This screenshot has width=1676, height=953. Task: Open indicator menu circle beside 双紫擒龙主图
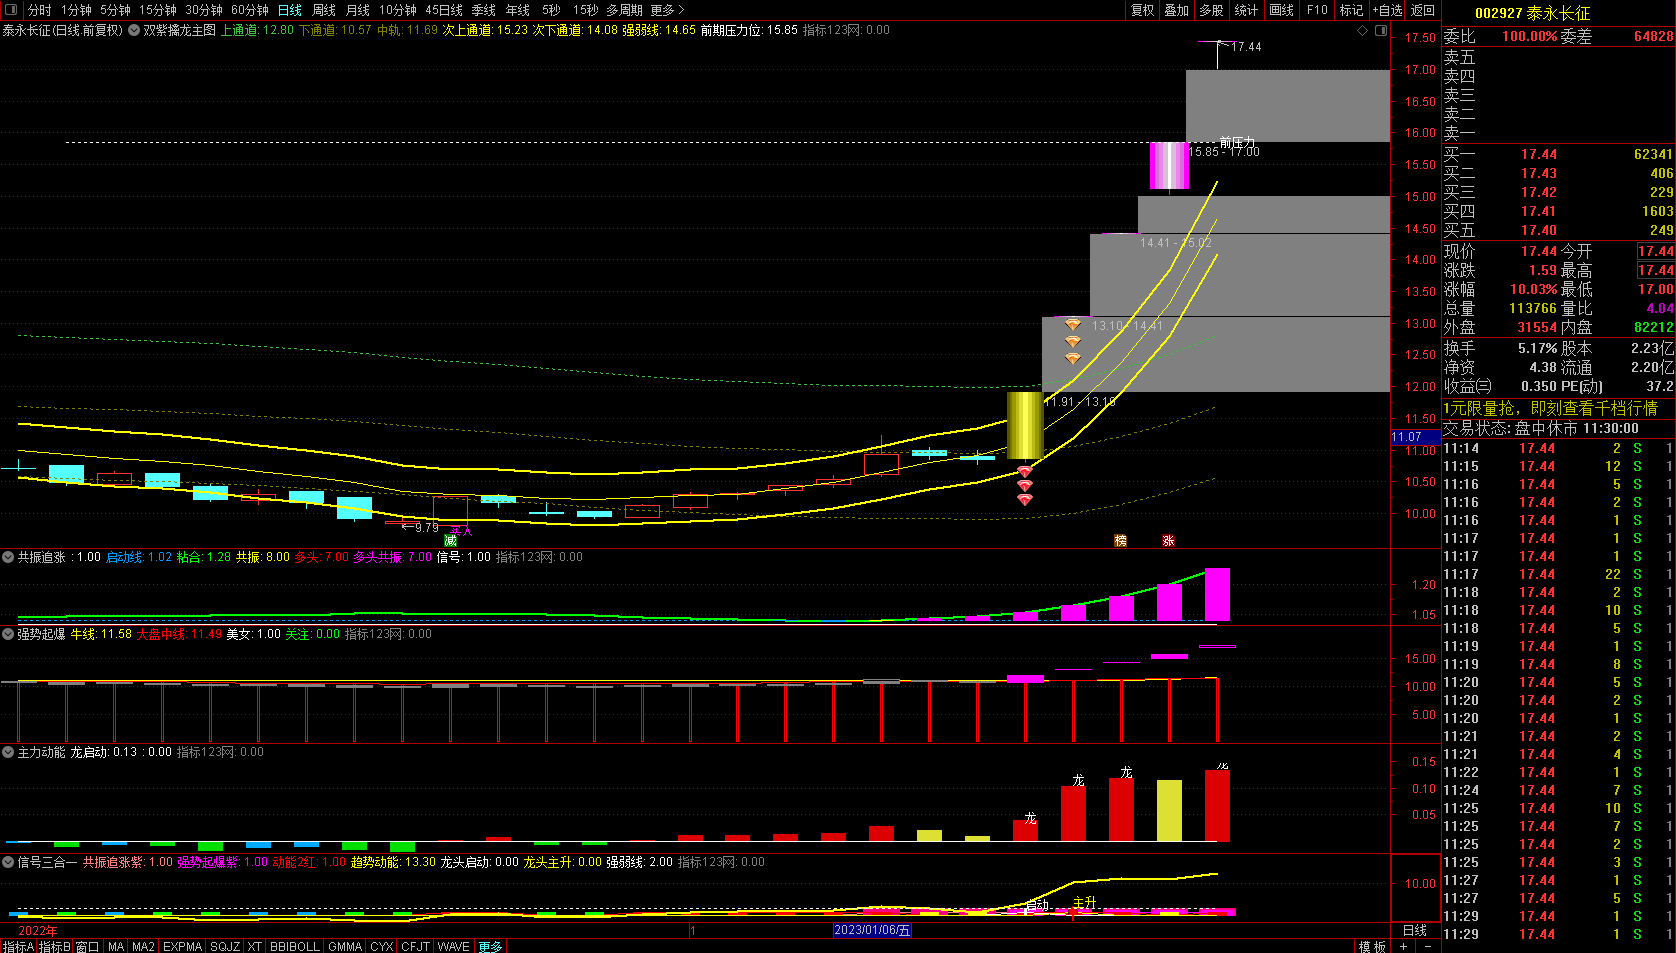[x=134, y=31]
